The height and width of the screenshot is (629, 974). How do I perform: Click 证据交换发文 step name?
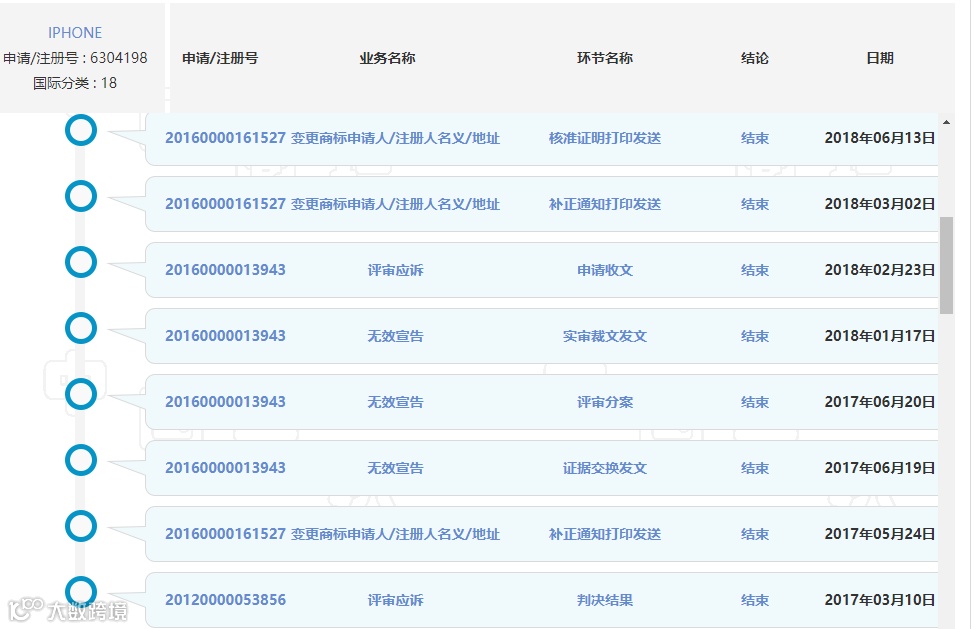[x=605, y=468]
